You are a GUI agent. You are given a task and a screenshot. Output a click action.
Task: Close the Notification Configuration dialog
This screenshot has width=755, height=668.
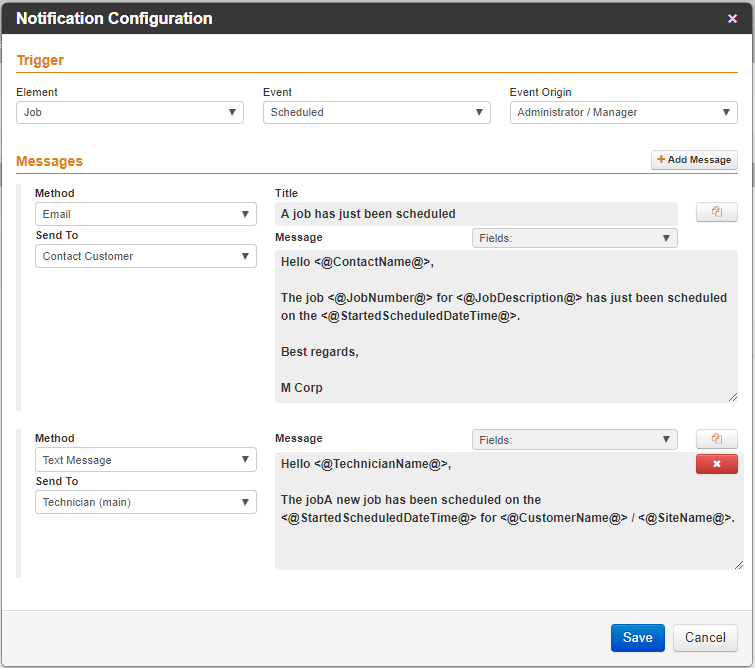click(x=732, y=18)
